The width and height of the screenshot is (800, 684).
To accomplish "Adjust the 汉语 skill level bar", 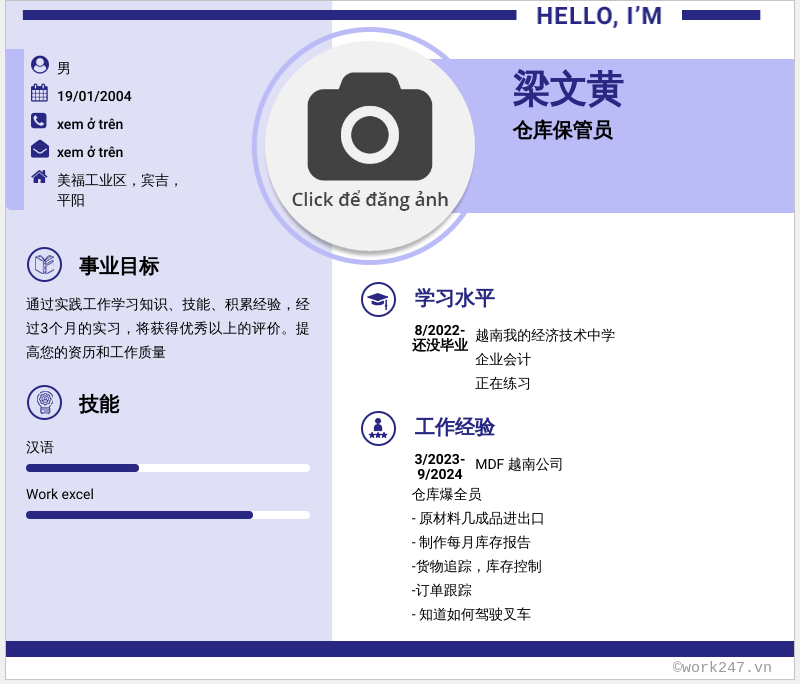I will (167, 468).
